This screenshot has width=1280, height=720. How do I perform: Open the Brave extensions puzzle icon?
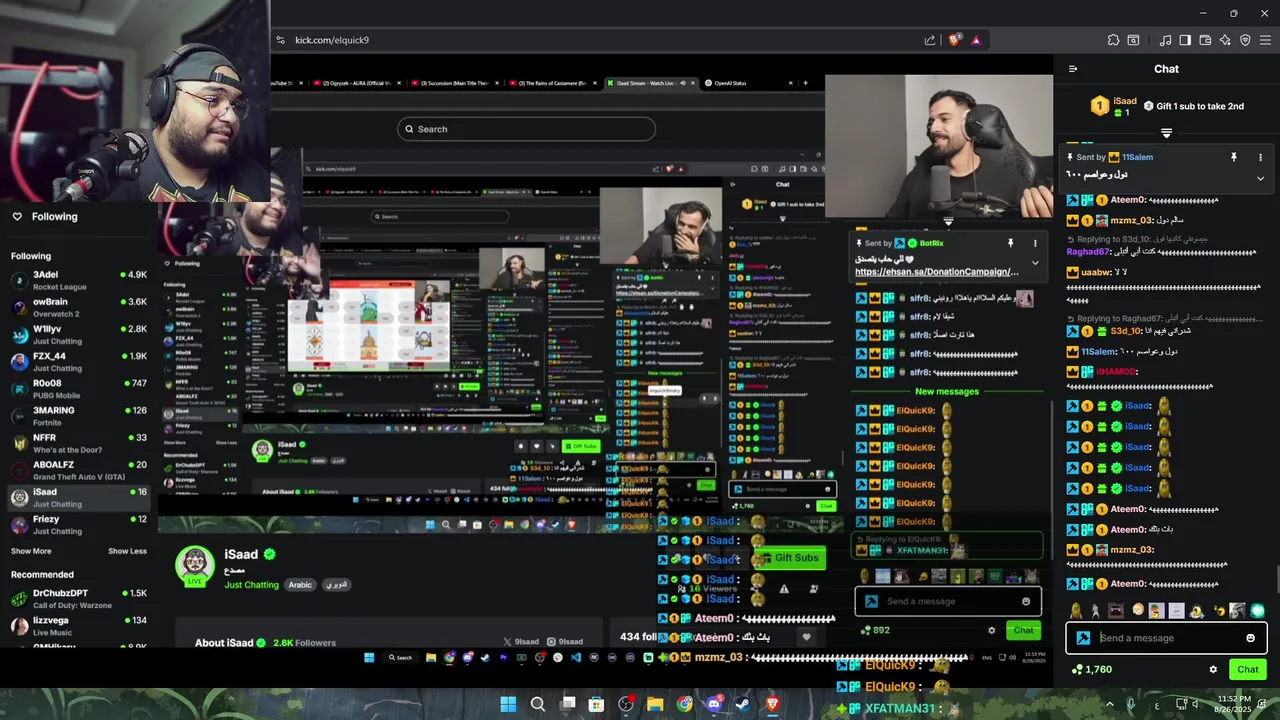click(x=1113, y=40)
